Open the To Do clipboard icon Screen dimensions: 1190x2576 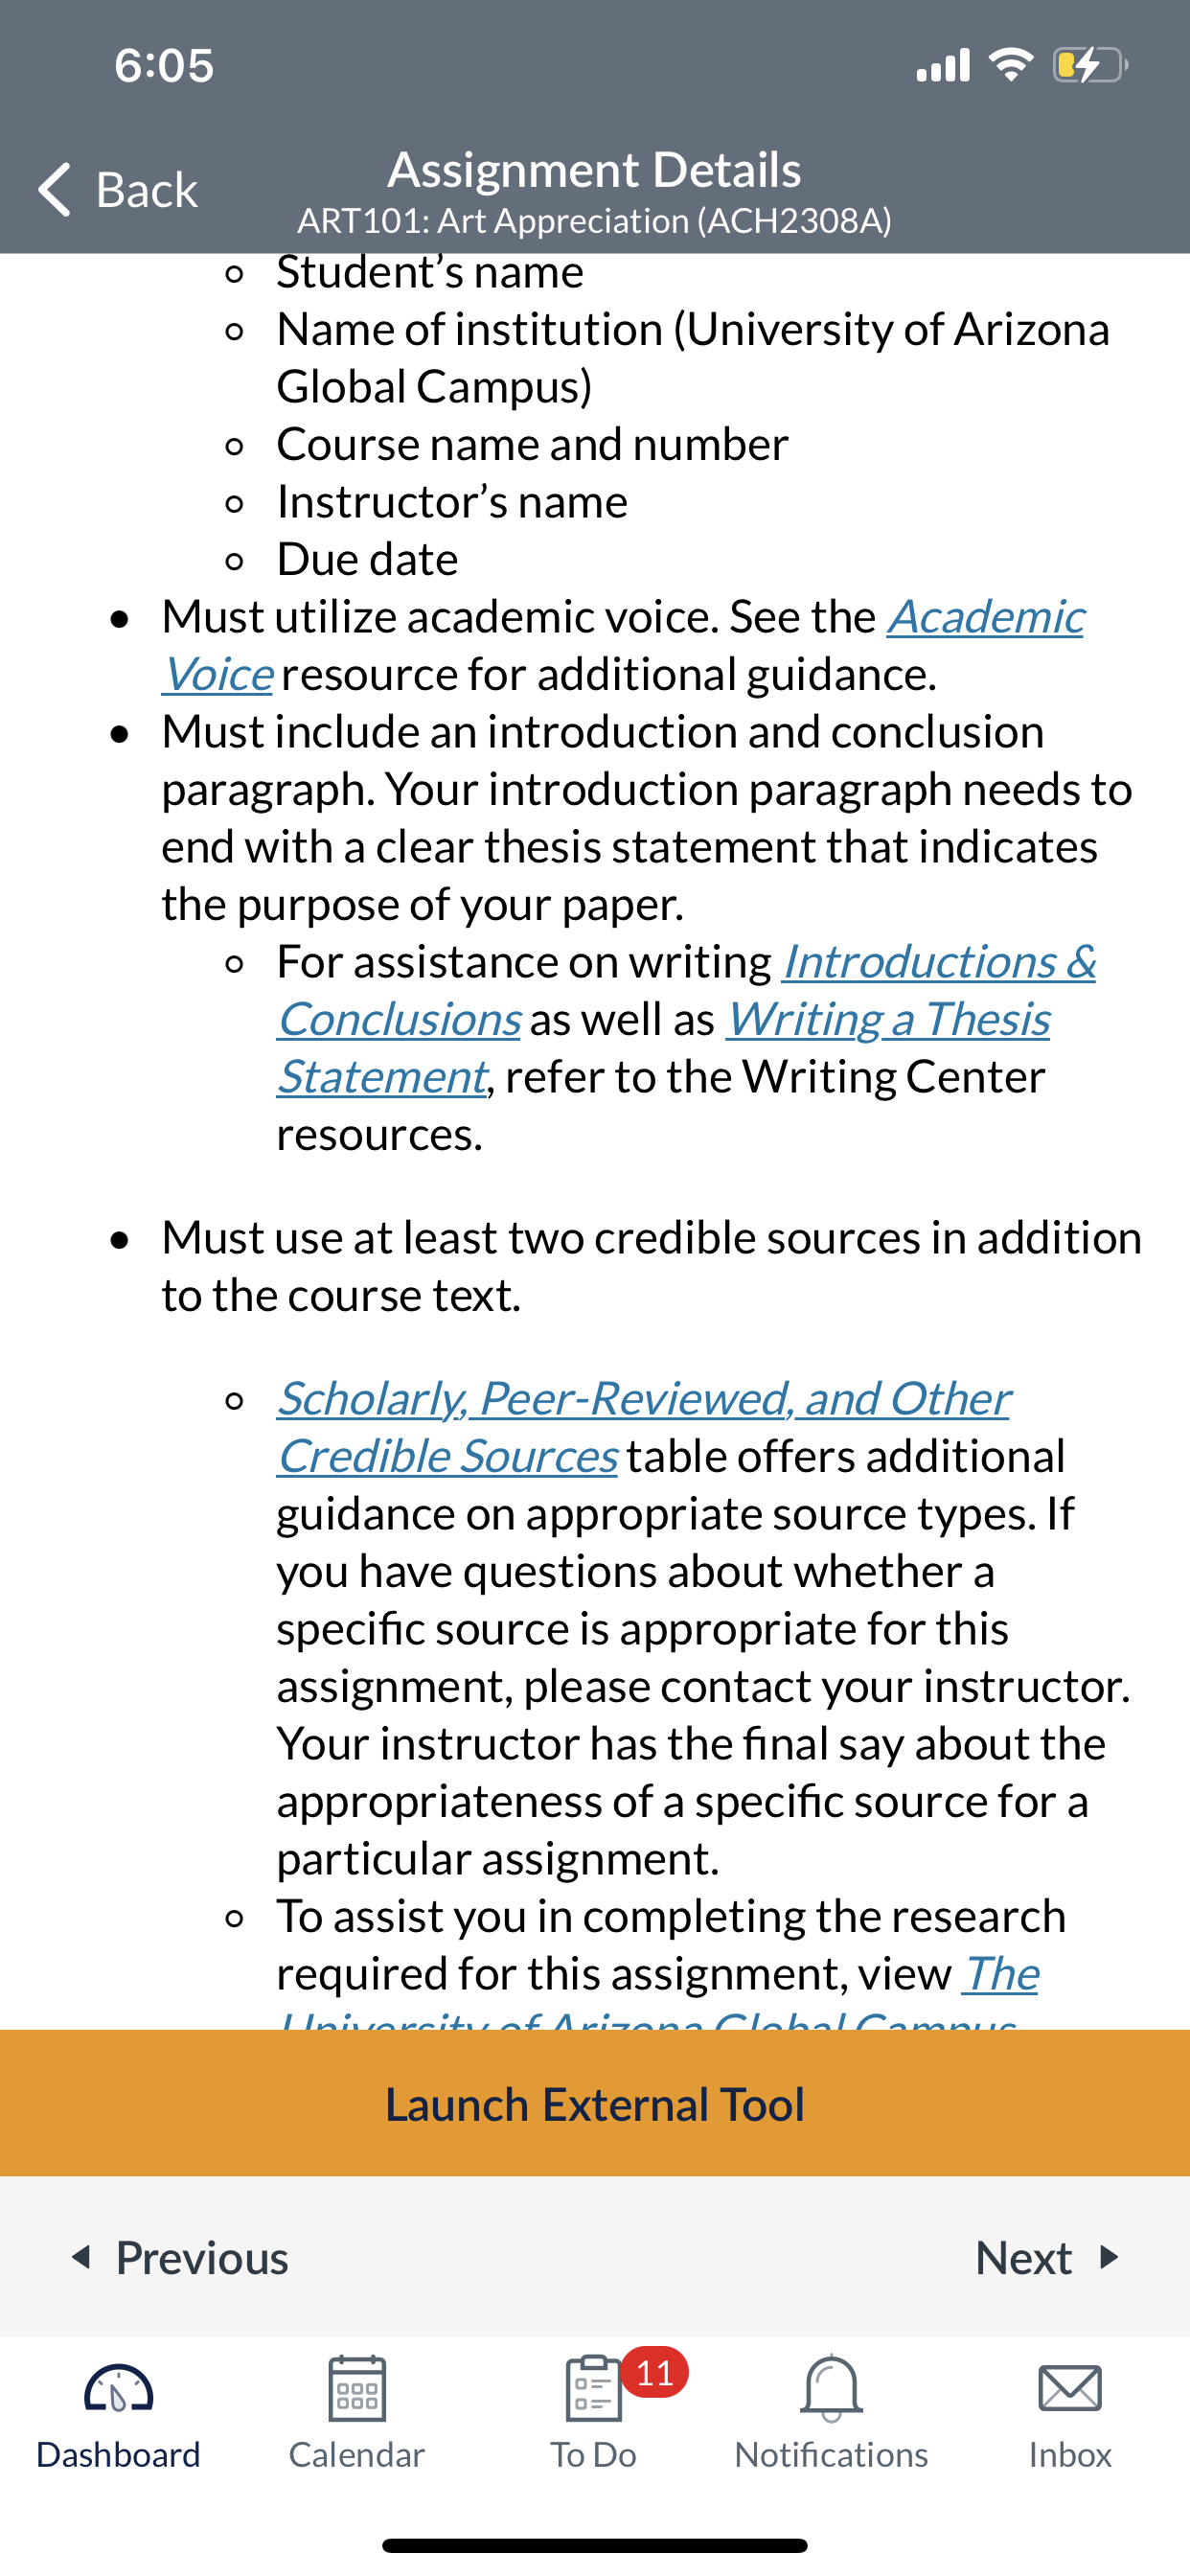click(594, 2388)
